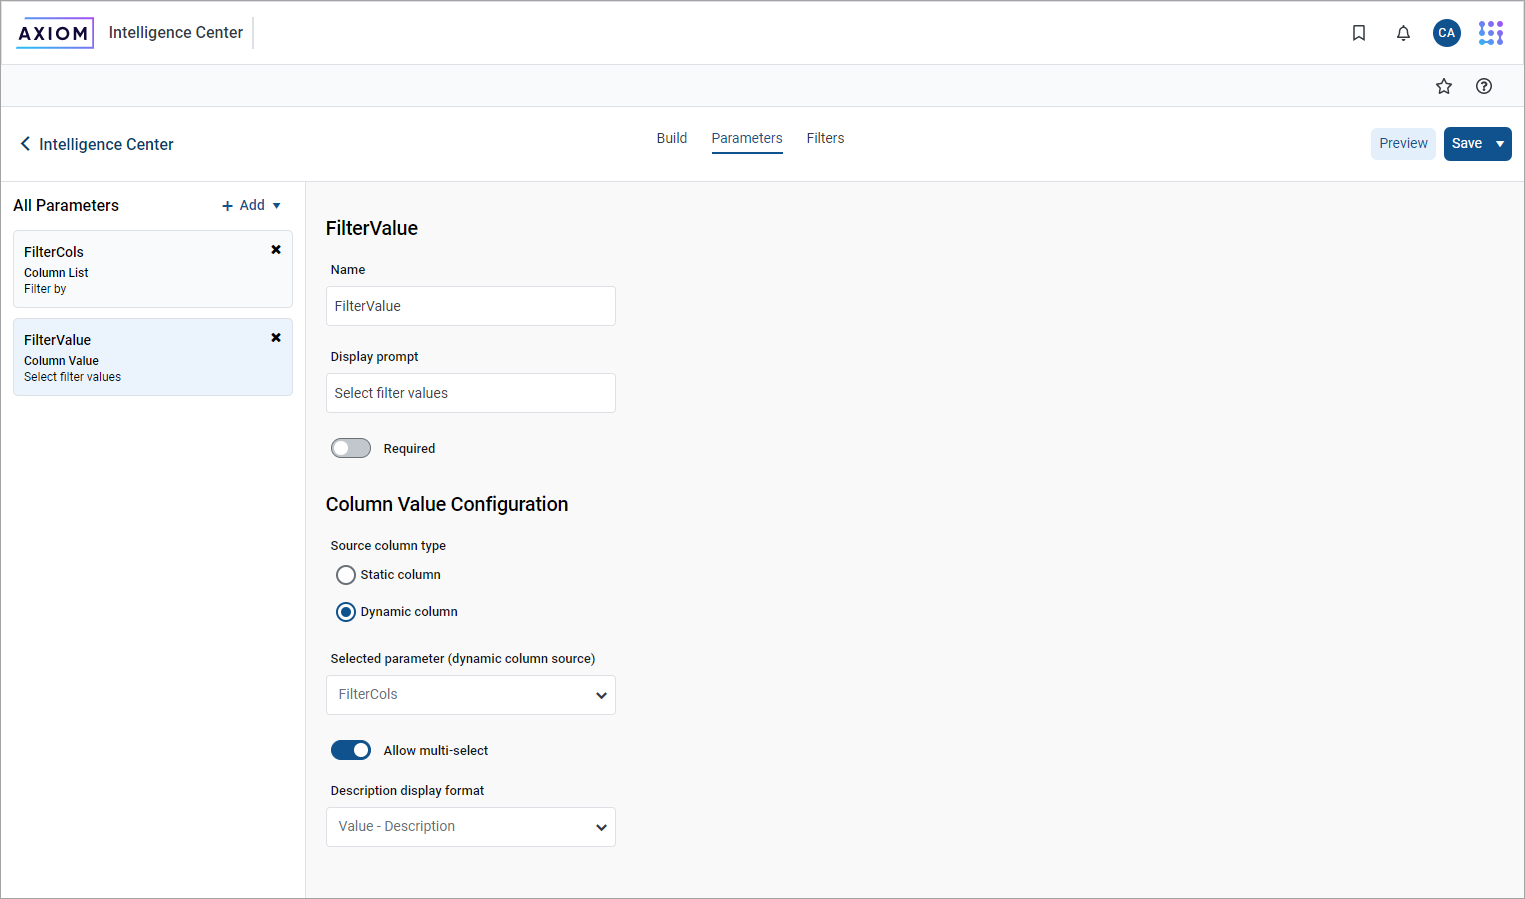This screenshot has height=899, width=1525.
Task: Open the CA user profile avatar
Action: click(x=1446, y=33)
